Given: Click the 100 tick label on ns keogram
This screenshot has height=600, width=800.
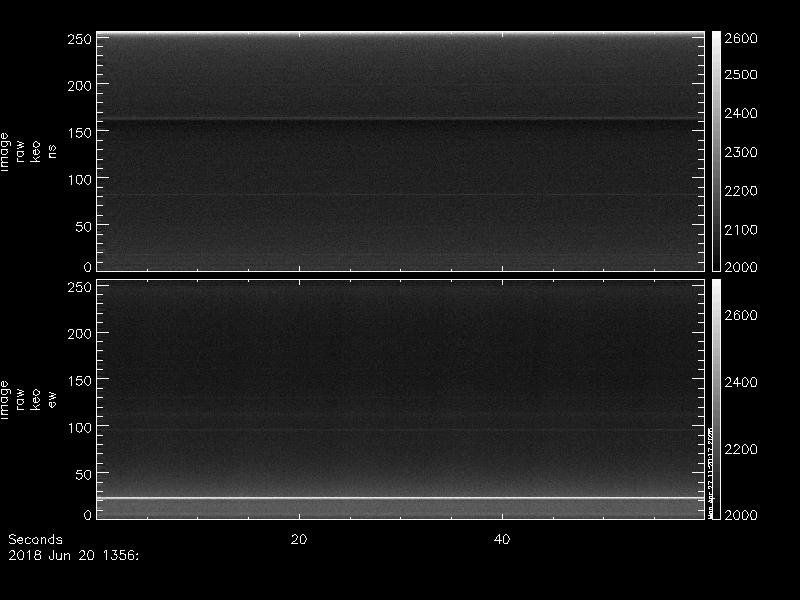Looking at the screenshot, I should 79,180.
